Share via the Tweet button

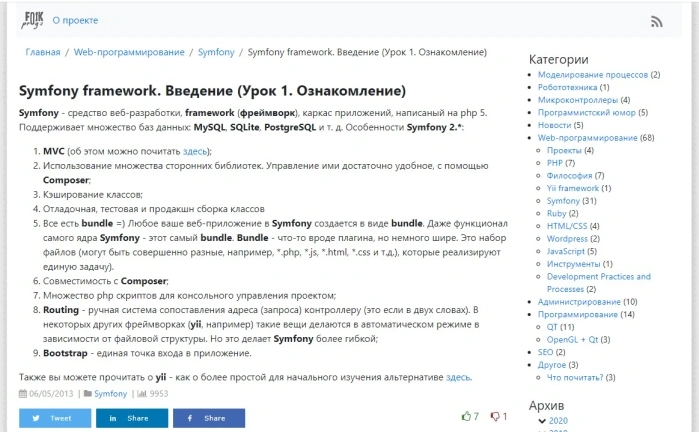pyautogui.click(x=55, y=418)
